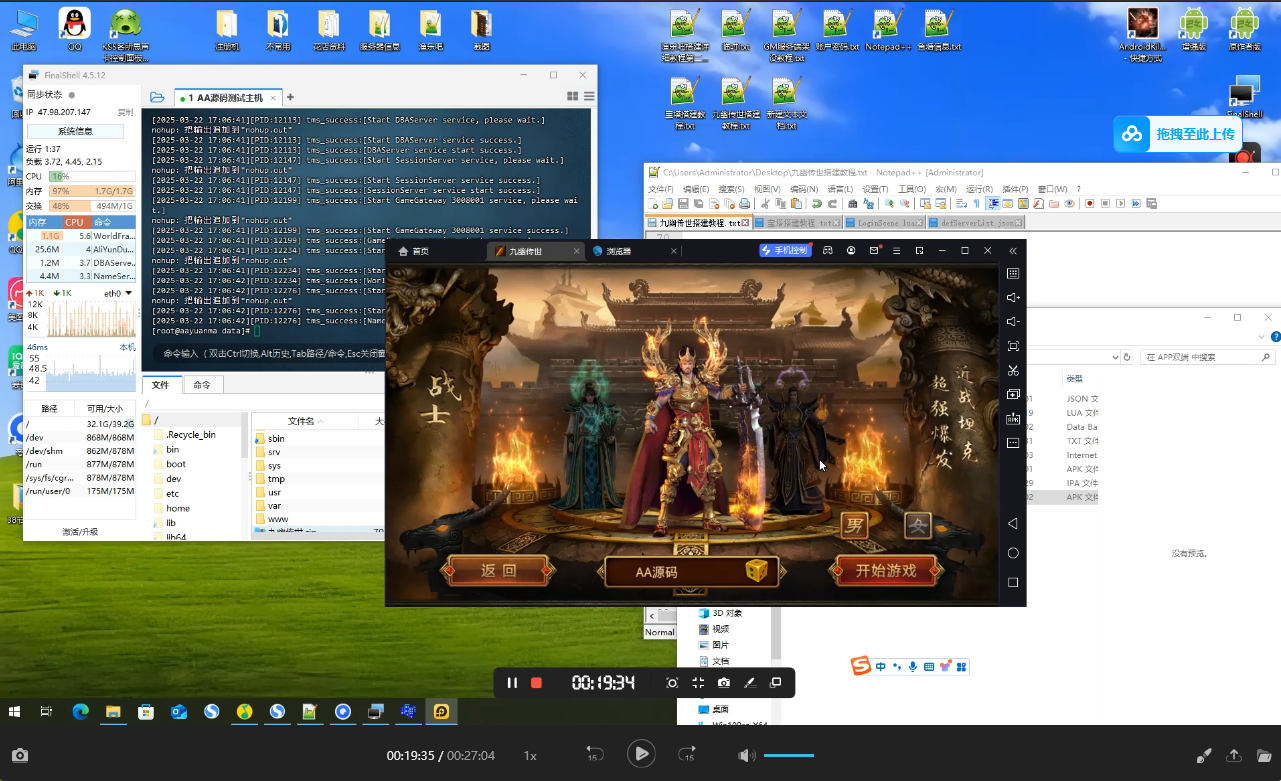The height and width of the screenshot is (781, 1281).
Task: Sort processes by the CPU column
Action: (75, 222)
